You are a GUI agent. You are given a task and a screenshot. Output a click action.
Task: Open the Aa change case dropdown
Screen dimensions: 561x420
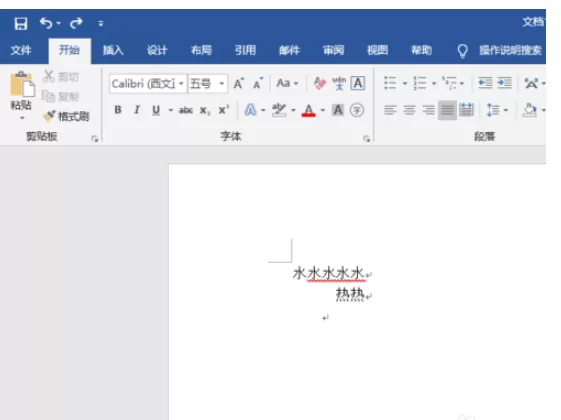[287, 83]
